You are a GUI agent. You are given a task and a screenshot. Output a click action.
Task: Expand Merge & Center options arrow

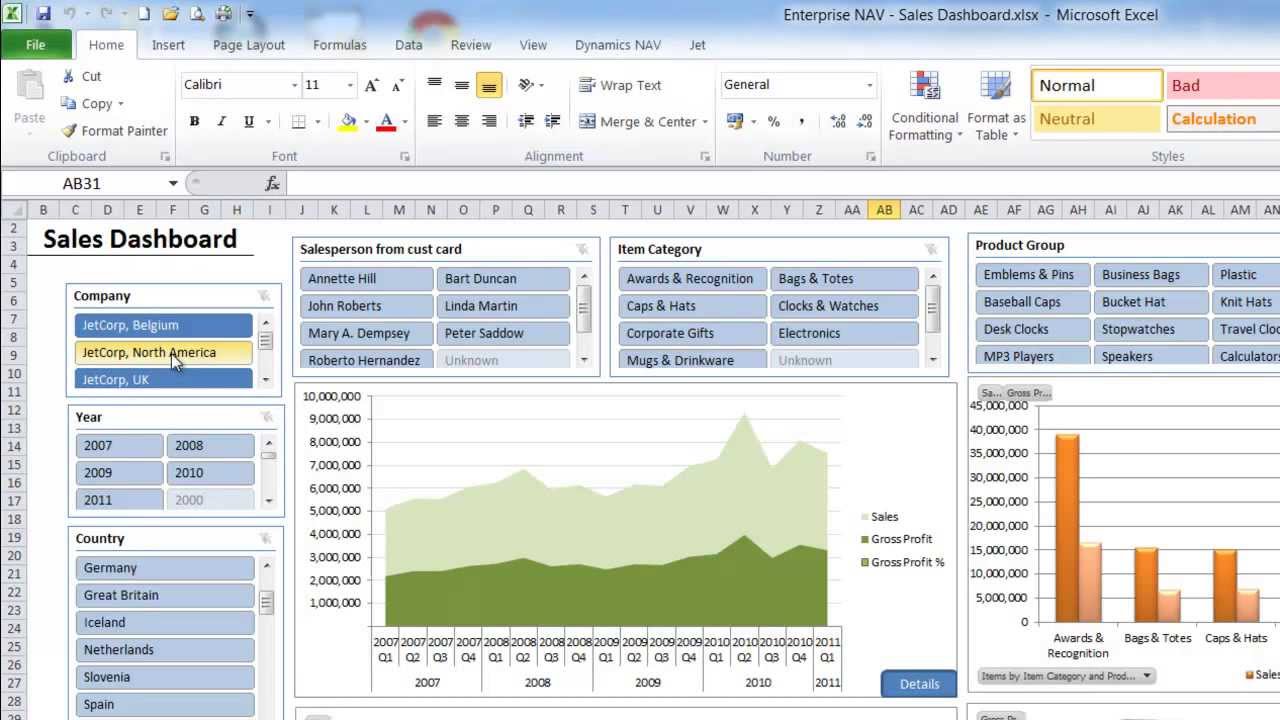pyautogui.click(x=705, y=122)
